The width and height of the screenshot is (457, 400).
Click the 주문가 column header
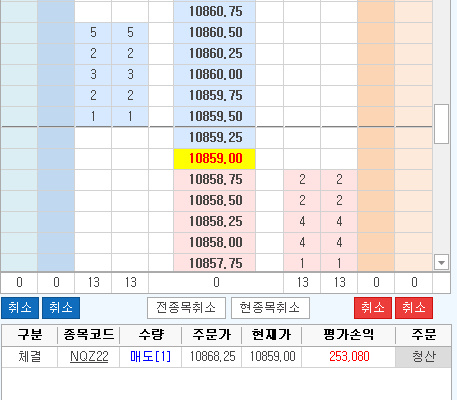pyautogui.click(x=212, y=335)
